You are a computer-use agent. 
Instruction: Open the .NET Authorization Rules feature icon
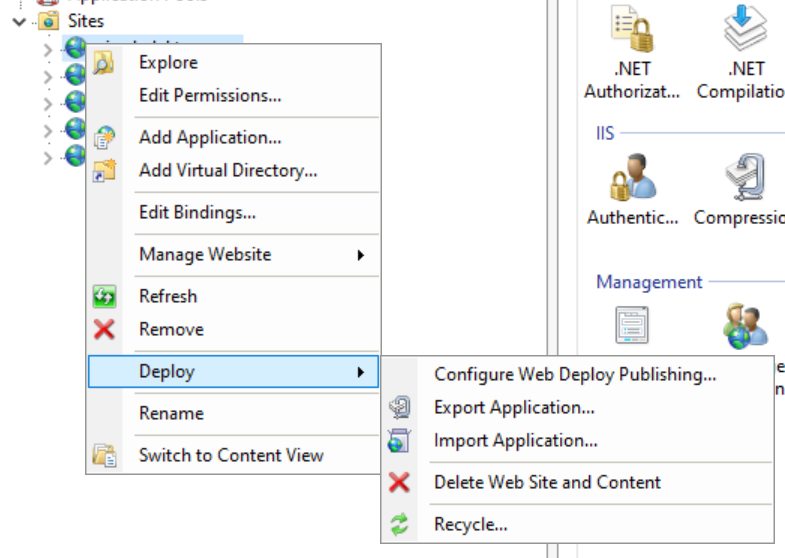[631, 30]
